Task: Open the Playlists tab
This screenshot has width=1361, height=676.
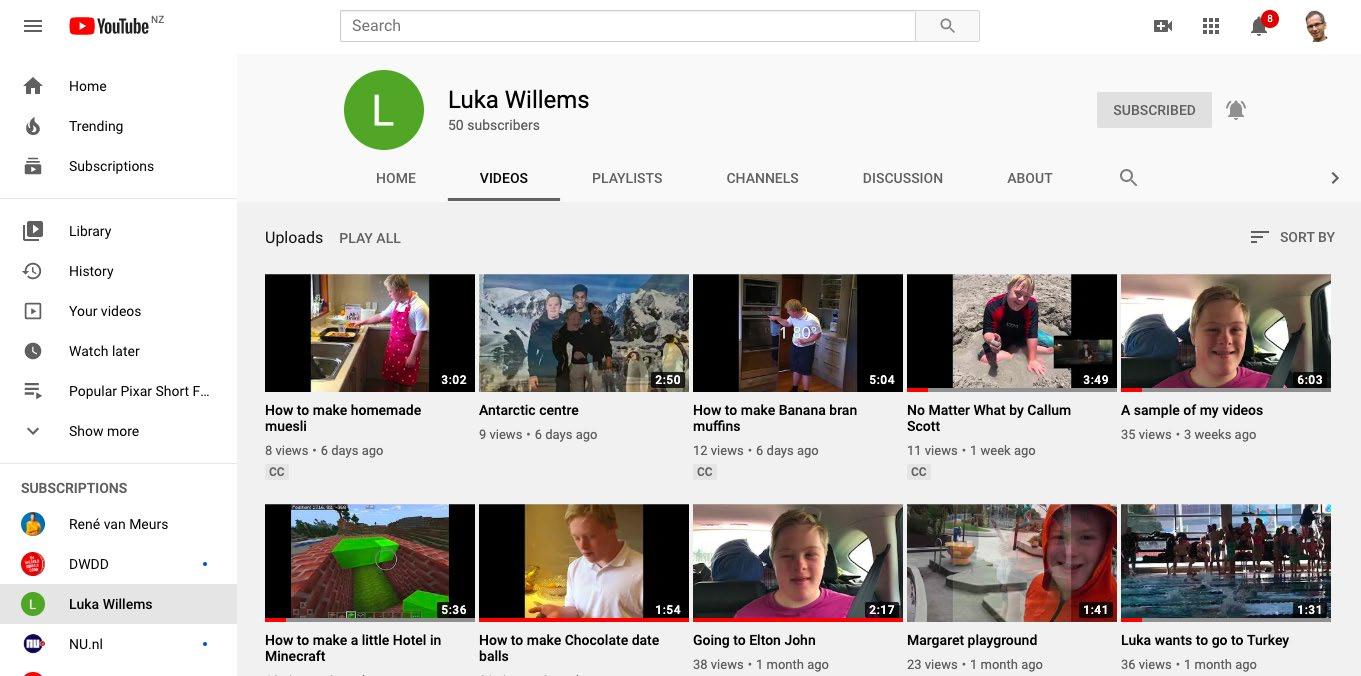Action: [627, 178]
